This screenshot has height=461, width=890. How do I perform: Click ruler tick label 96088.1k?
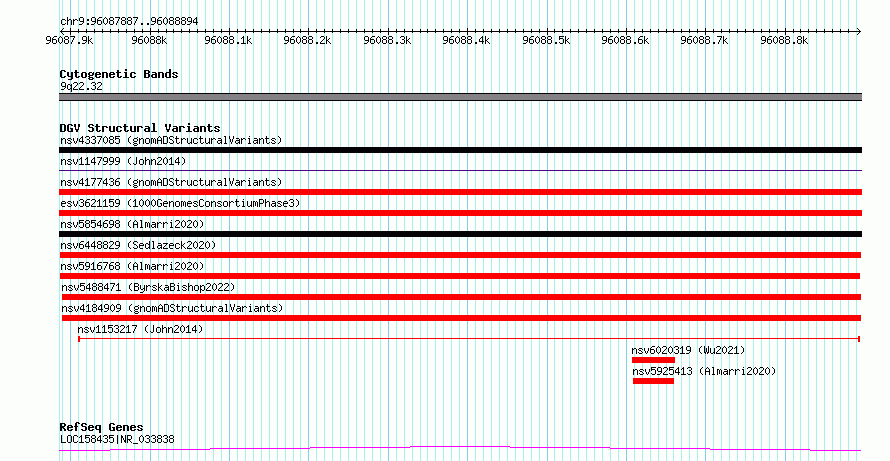[229, 41]
